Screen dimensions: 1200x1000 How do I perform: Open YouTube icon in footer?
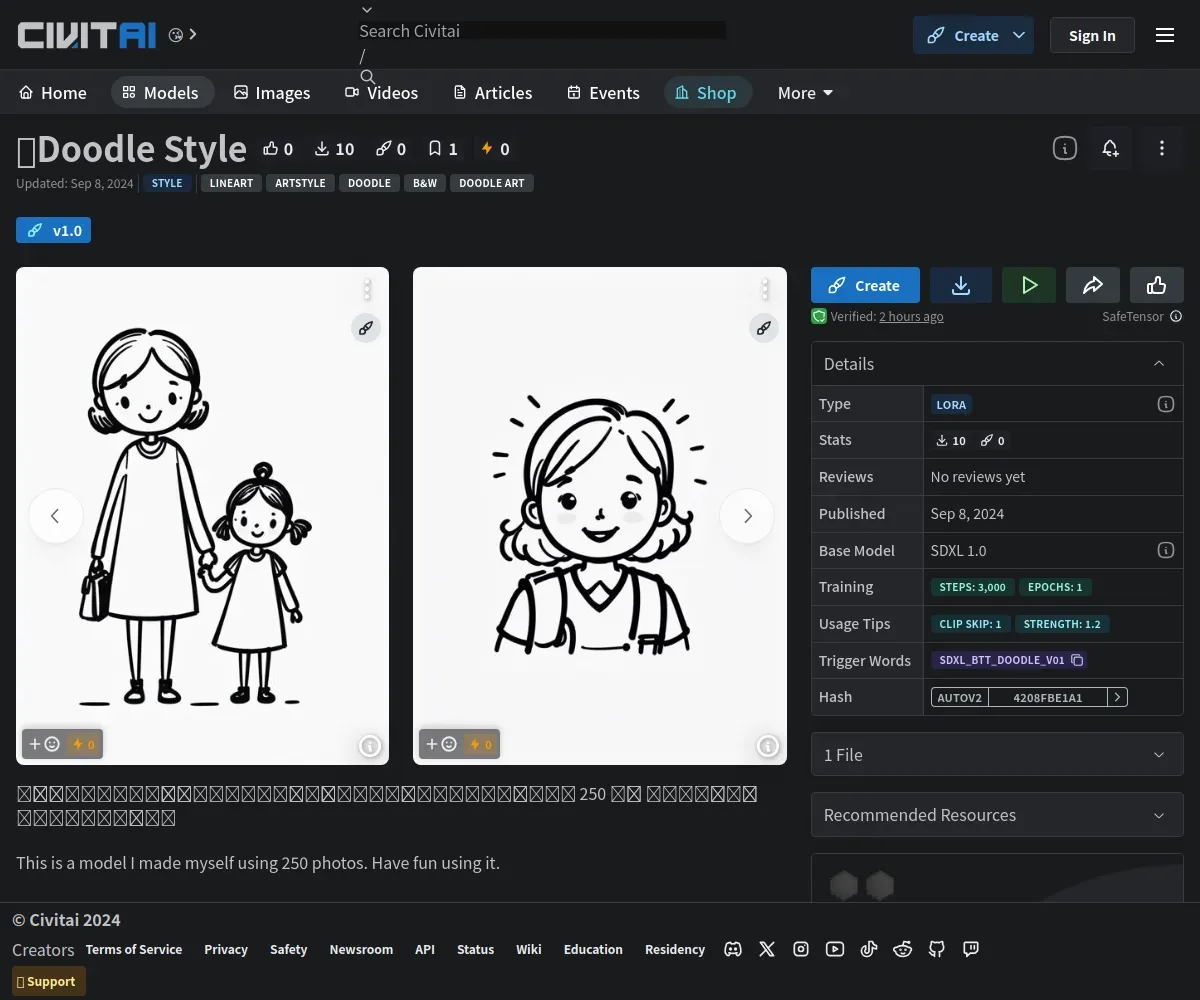[835, 949]
